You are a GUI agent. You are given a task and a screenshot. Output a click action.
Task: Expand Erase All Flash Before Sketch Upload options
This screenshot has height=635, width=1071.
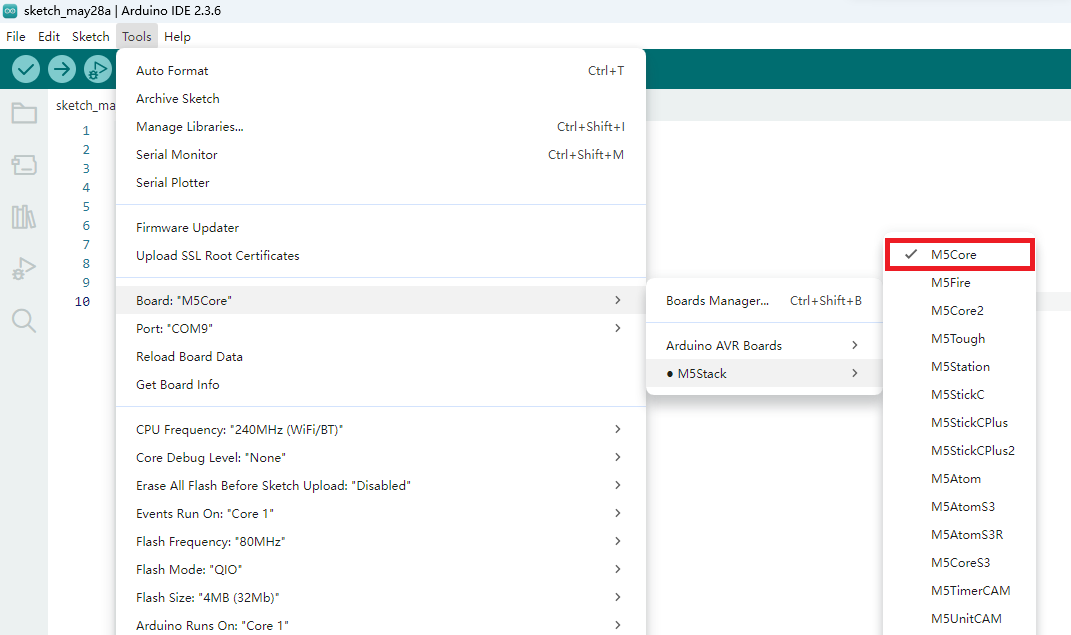click(380, 485)
